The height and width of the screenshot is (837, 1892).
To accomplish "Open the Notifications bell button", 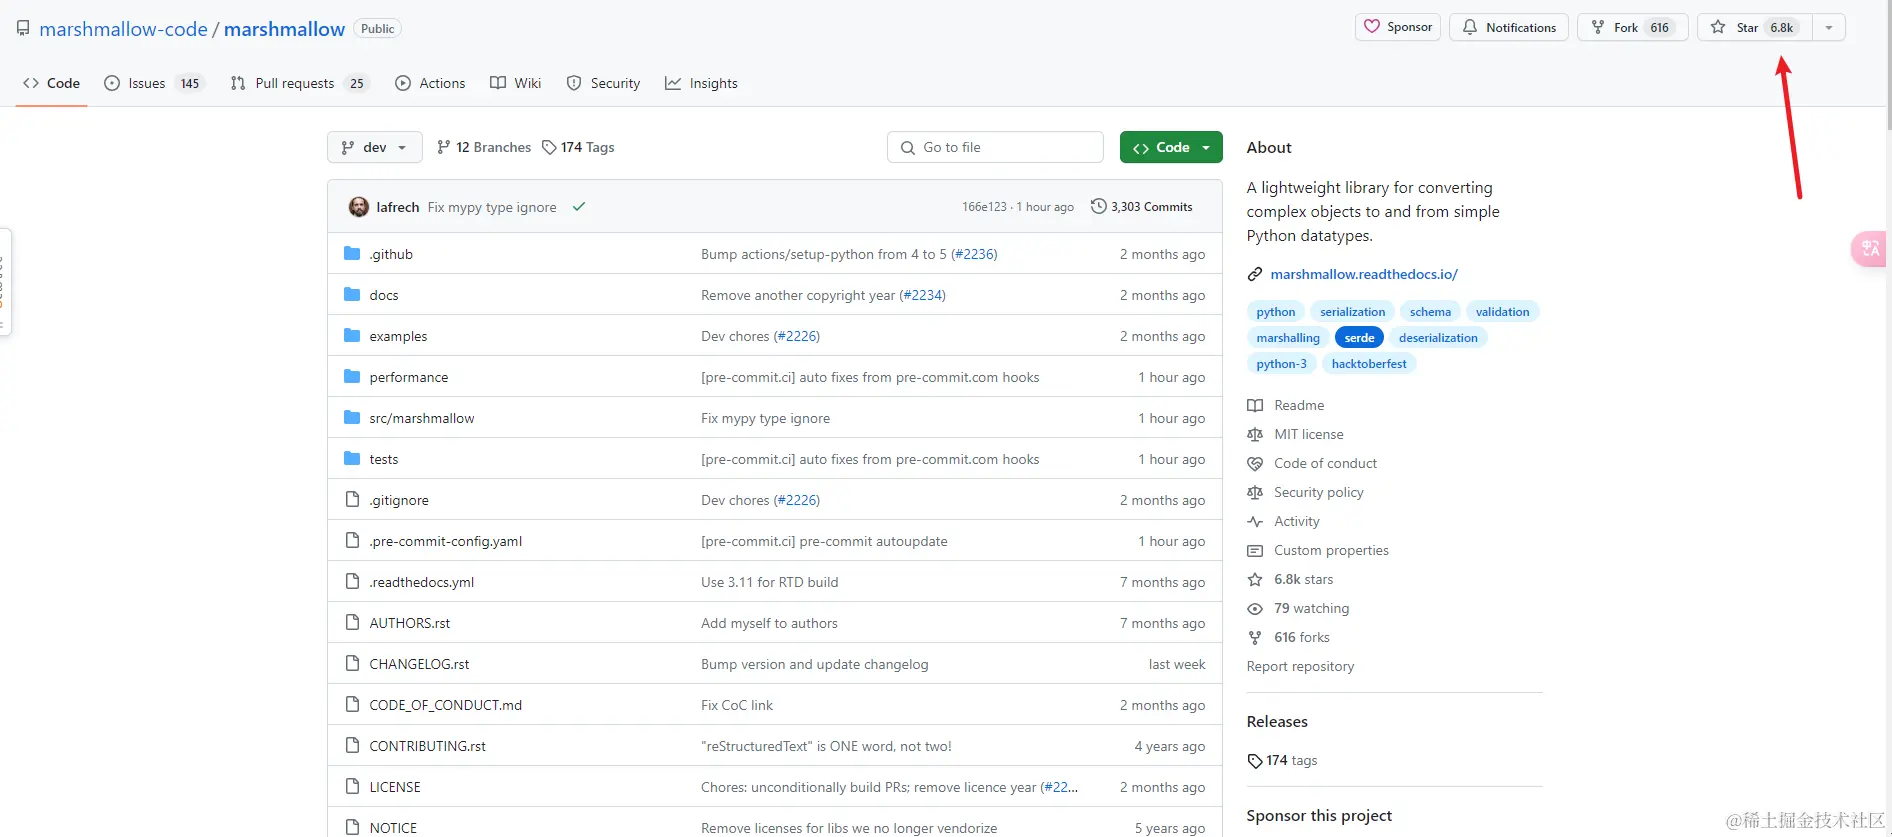I will (1509, 27).
